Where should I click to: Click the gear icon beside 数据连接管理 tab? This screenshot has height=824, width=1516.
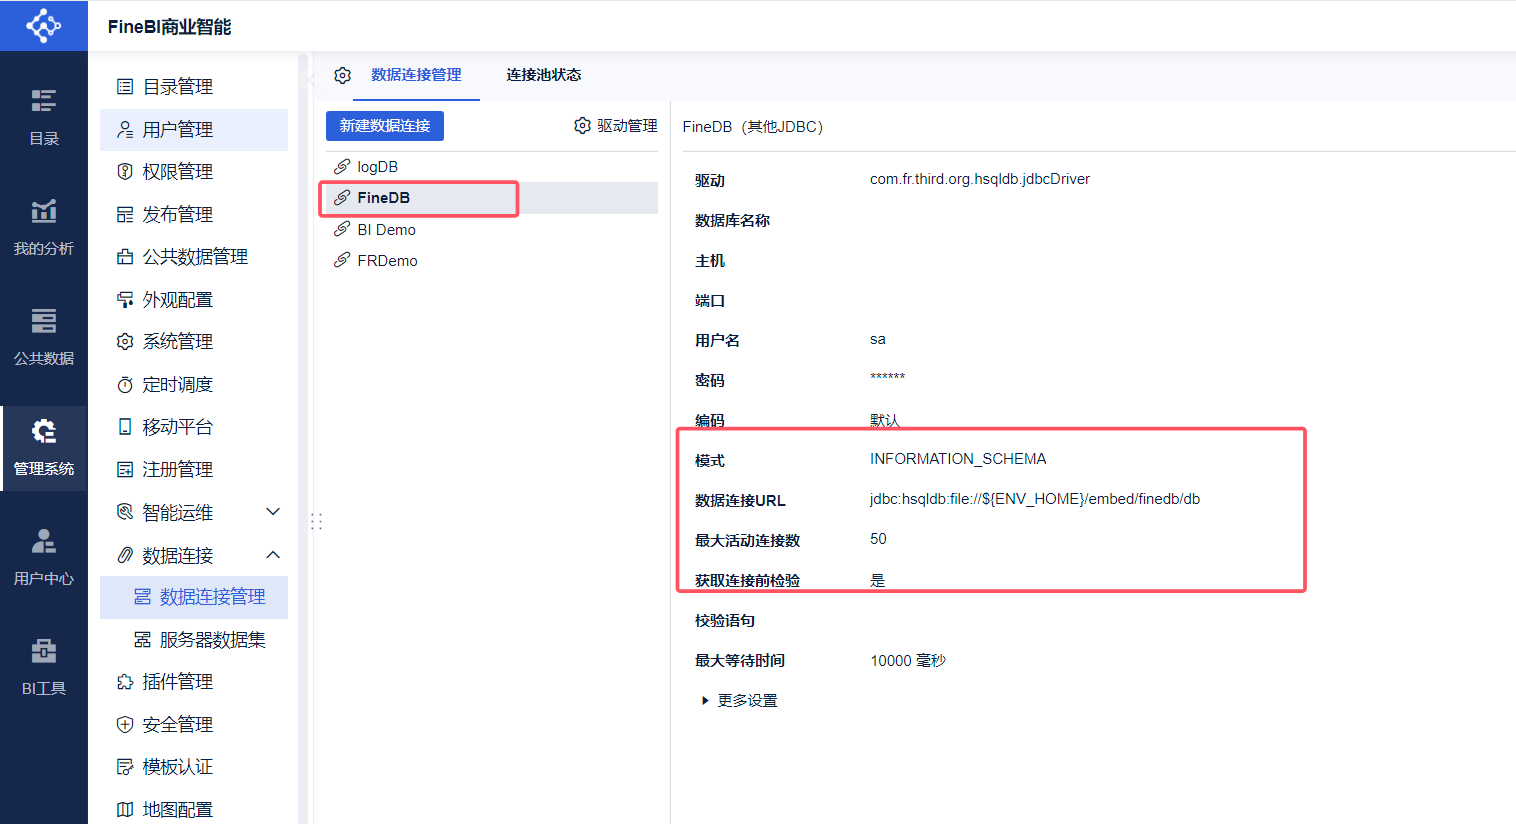point(343,75)
